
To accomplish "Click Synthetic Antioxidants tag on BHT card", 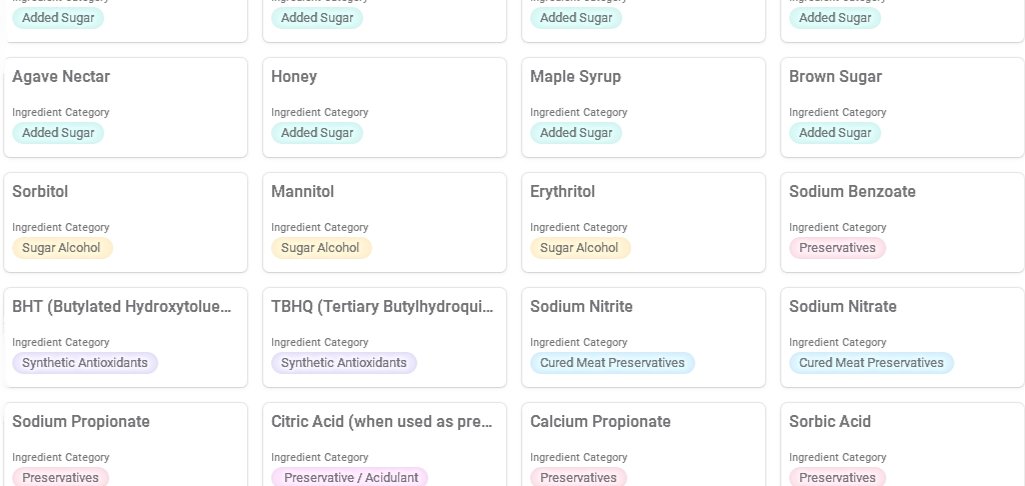I will pyautogui.click(x=85, y=363).
